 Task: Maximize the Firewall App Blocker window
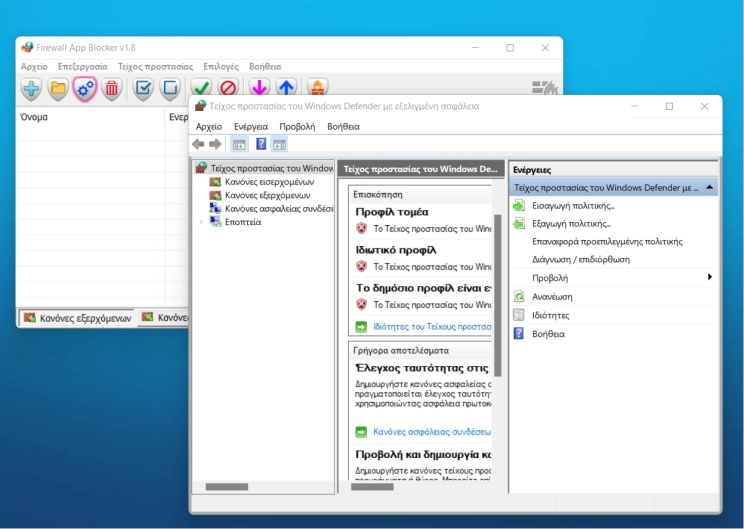click(510, 47)
